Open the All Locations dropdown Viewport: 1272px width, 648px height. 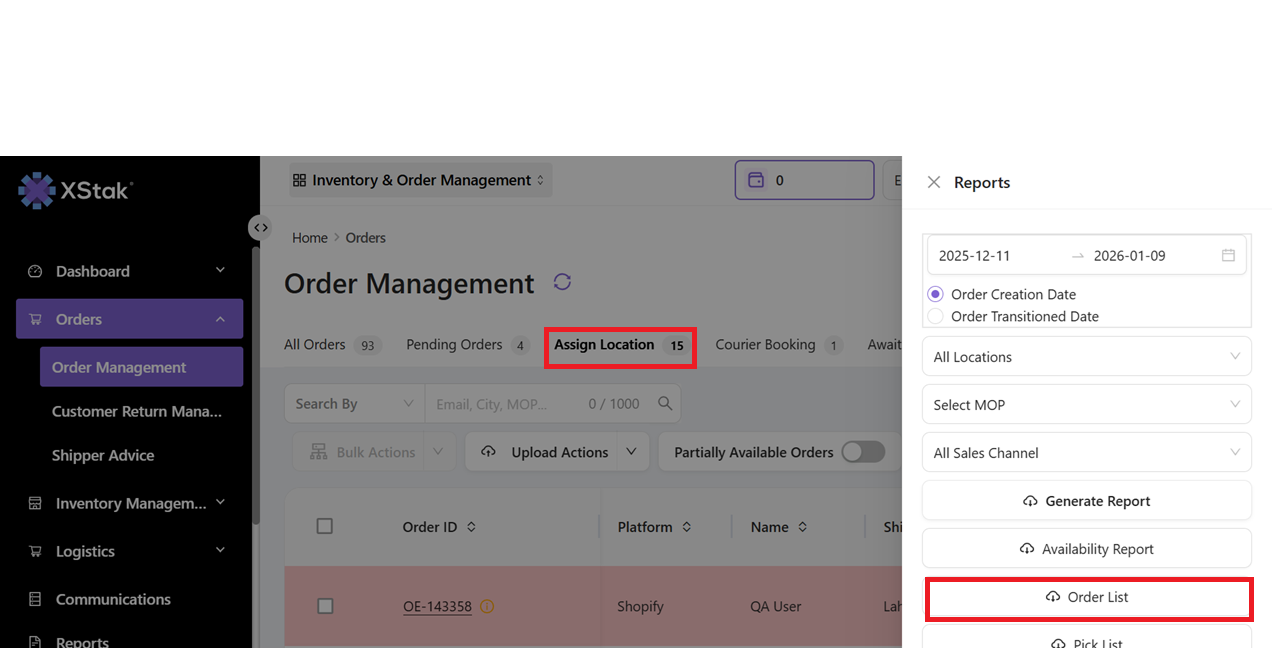pyautogui.click(x=1086, y=357)
